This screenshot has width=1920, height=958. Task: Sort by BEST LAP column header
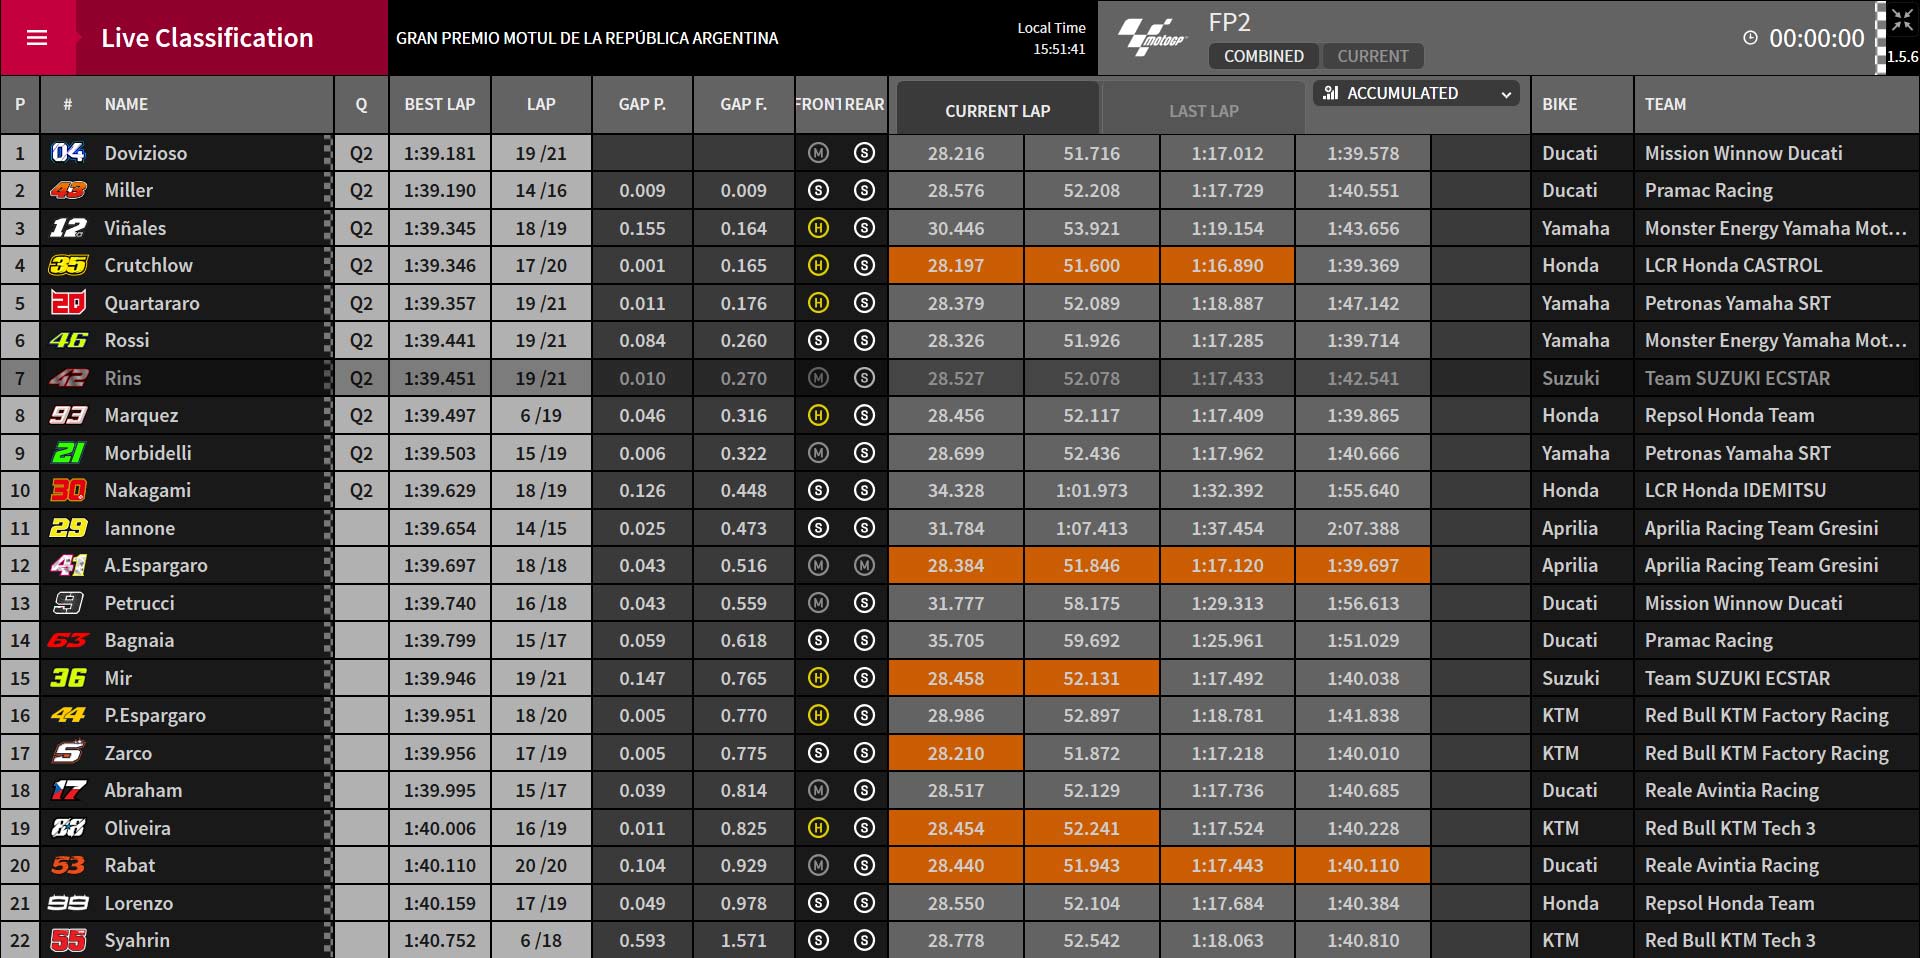[x=440, y=104]
